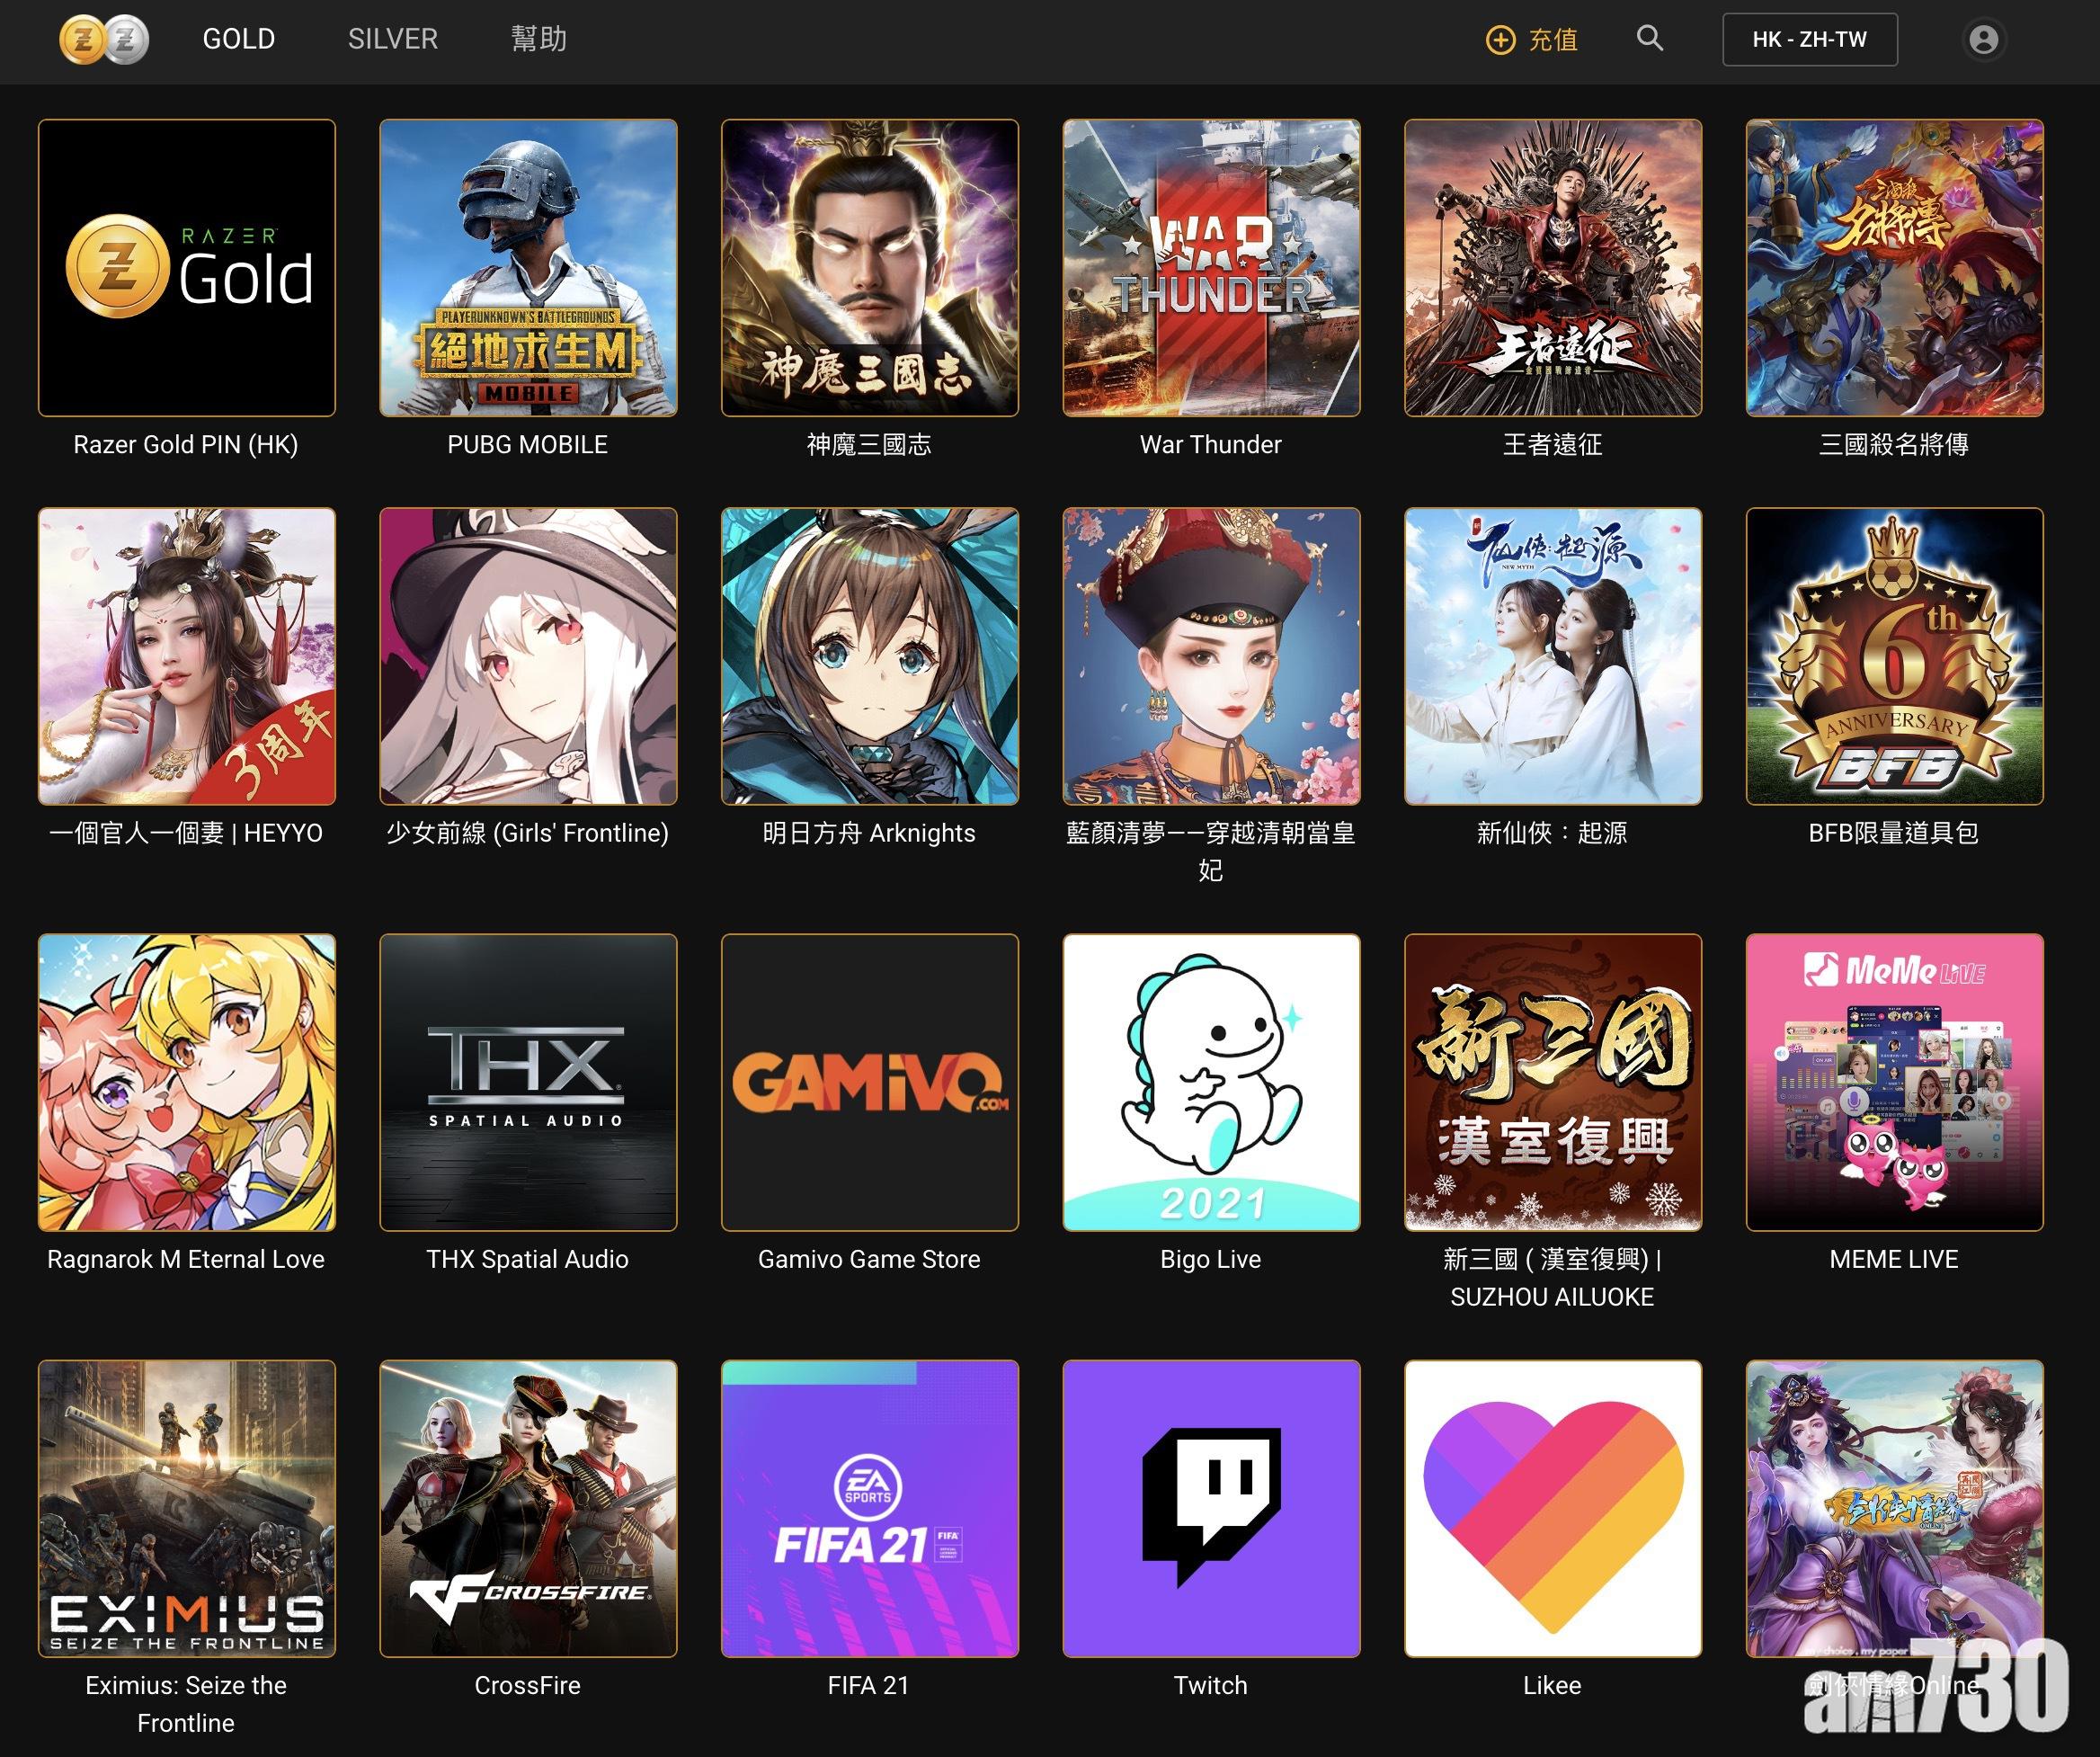
Task: Open the CrossFire game thumbnail
Action: click(x=528, y=1507)
